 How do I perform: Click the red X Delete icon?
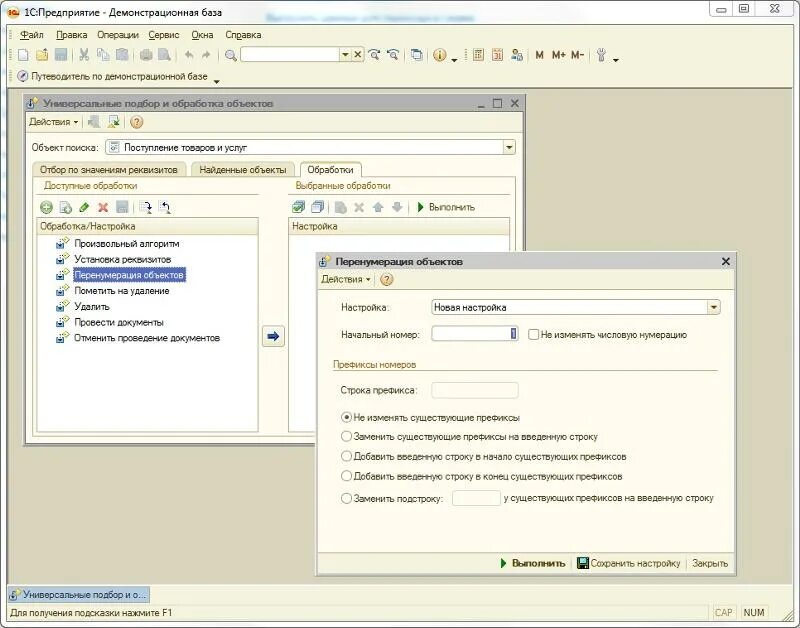pos(103,207)
